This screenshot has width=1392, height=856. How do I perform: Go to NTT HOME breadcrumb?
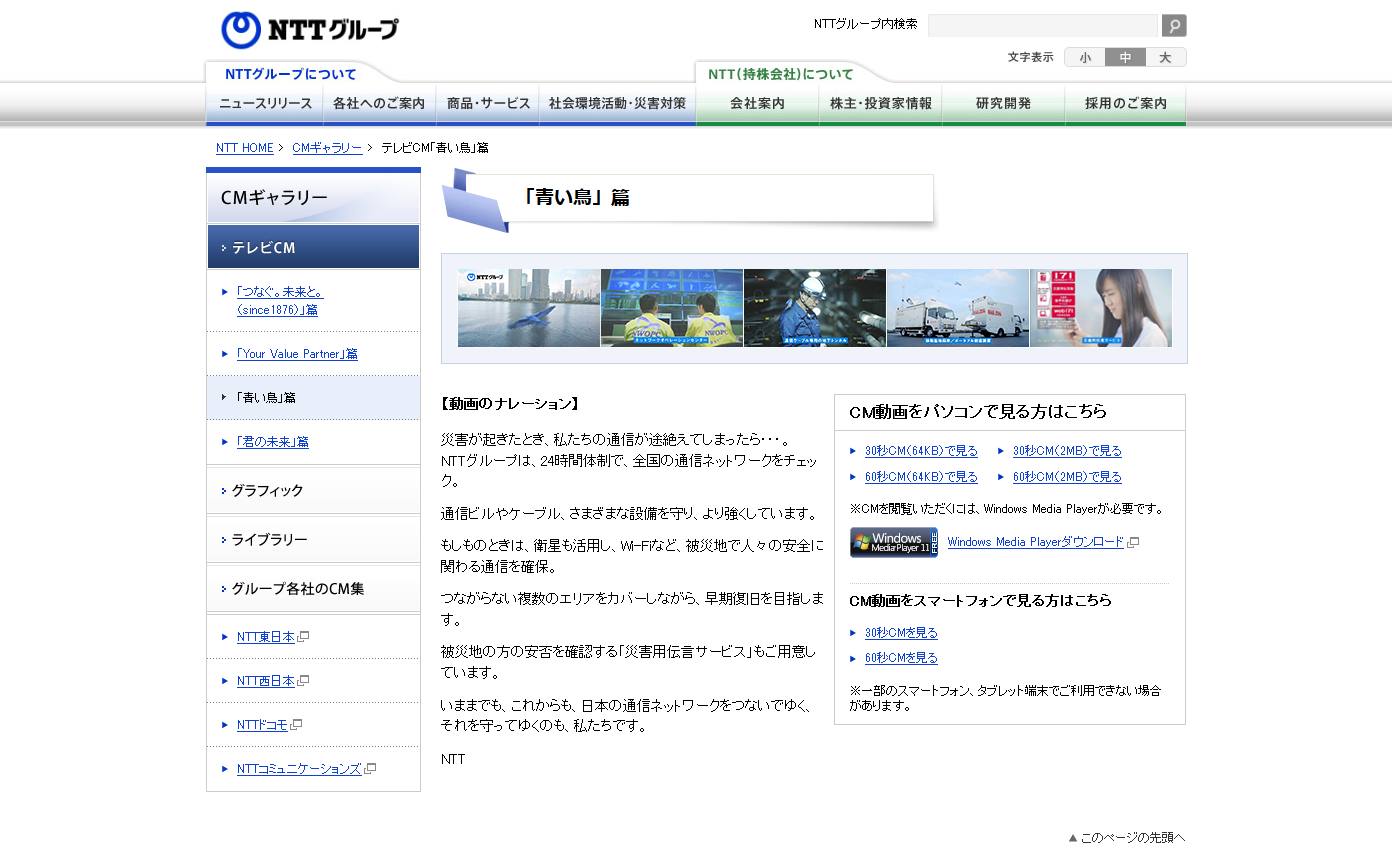click(x=245, y=148)
